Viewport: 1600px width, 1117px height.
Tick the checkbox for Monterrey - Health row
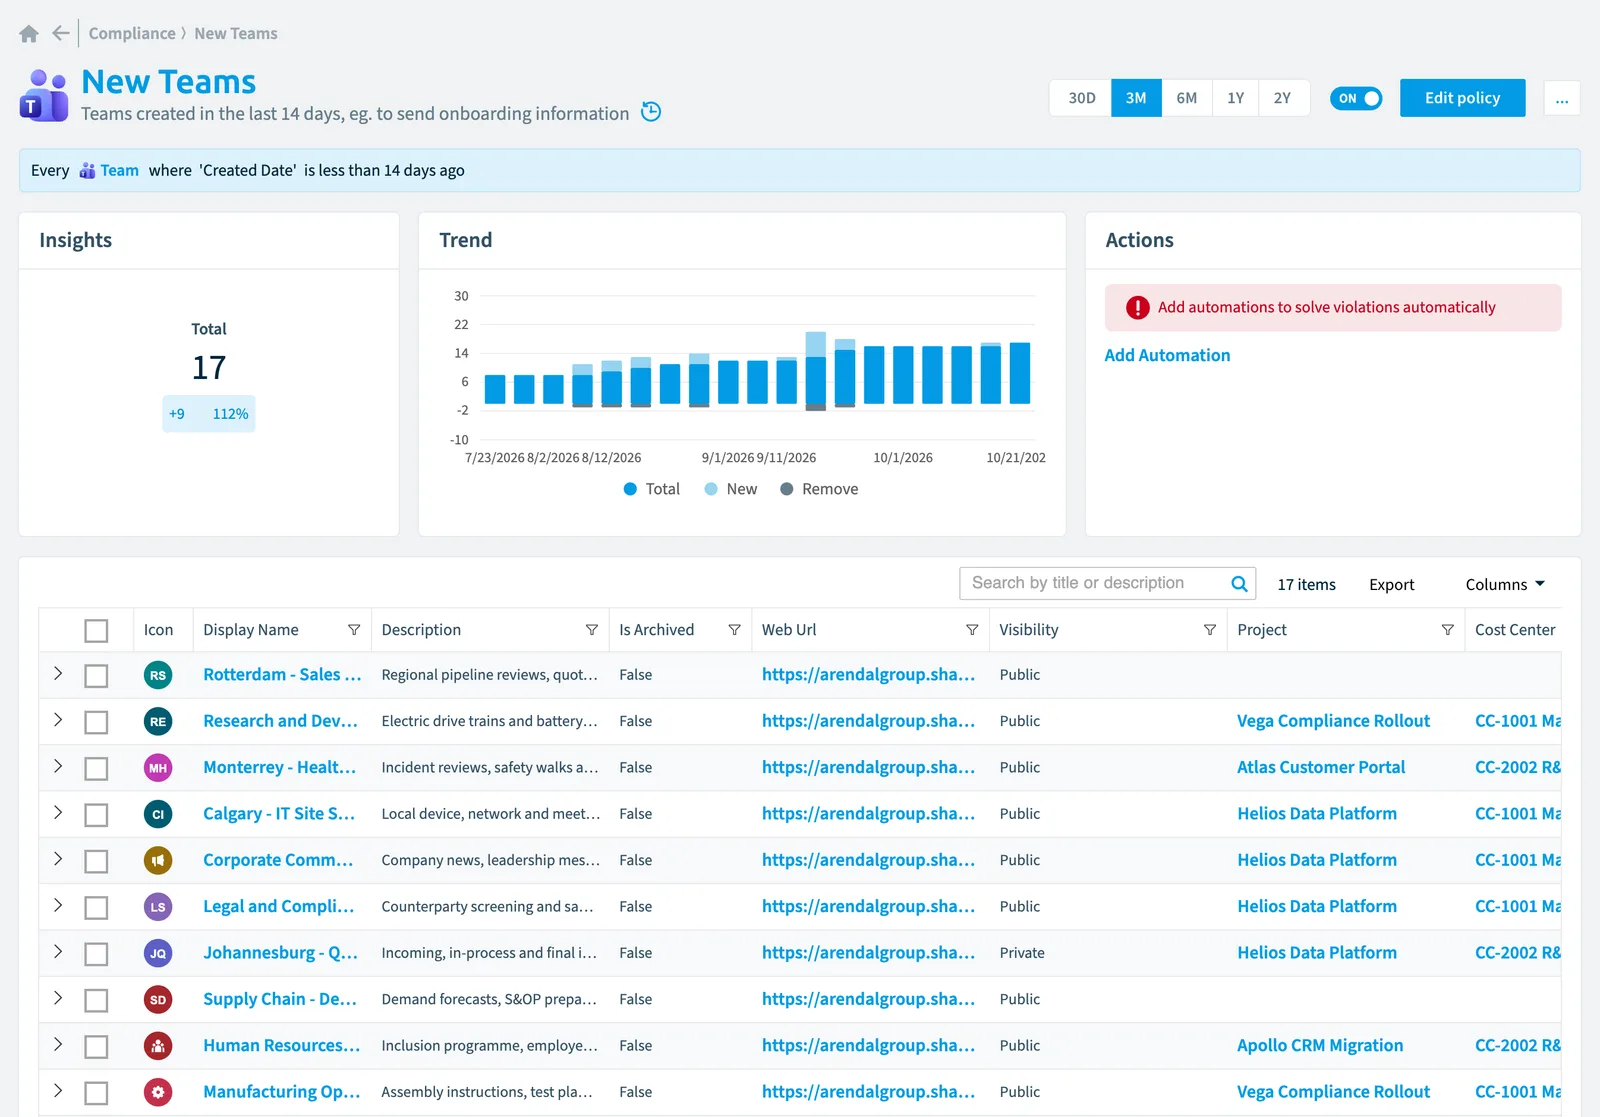pos(96,769)
